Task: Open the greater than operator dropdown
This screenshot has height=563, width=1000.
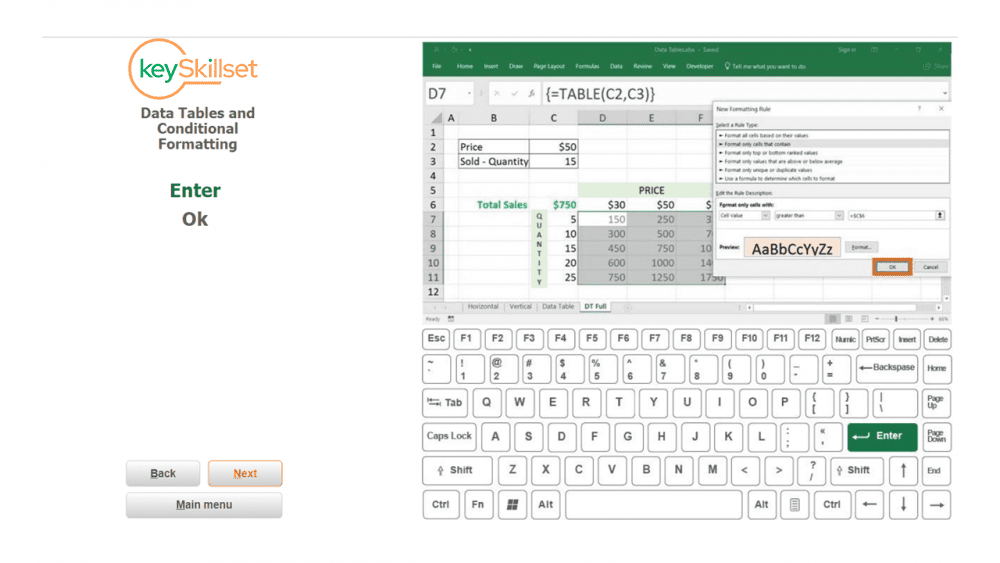Action: (839, 216)
